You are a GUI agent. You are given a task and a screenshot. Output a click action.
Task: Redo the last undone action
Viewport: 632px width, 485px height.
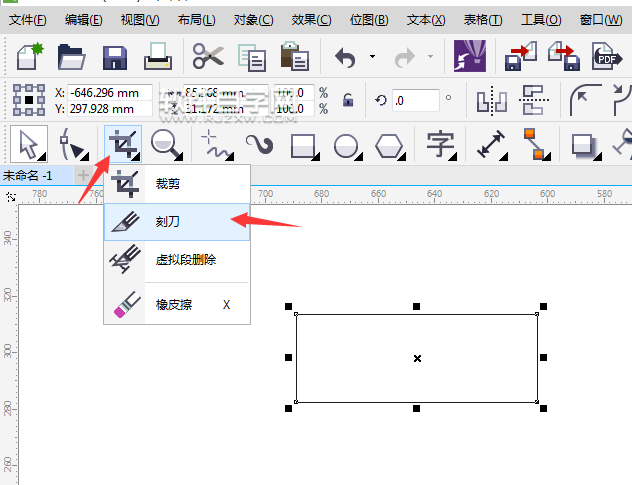[405, 58]
